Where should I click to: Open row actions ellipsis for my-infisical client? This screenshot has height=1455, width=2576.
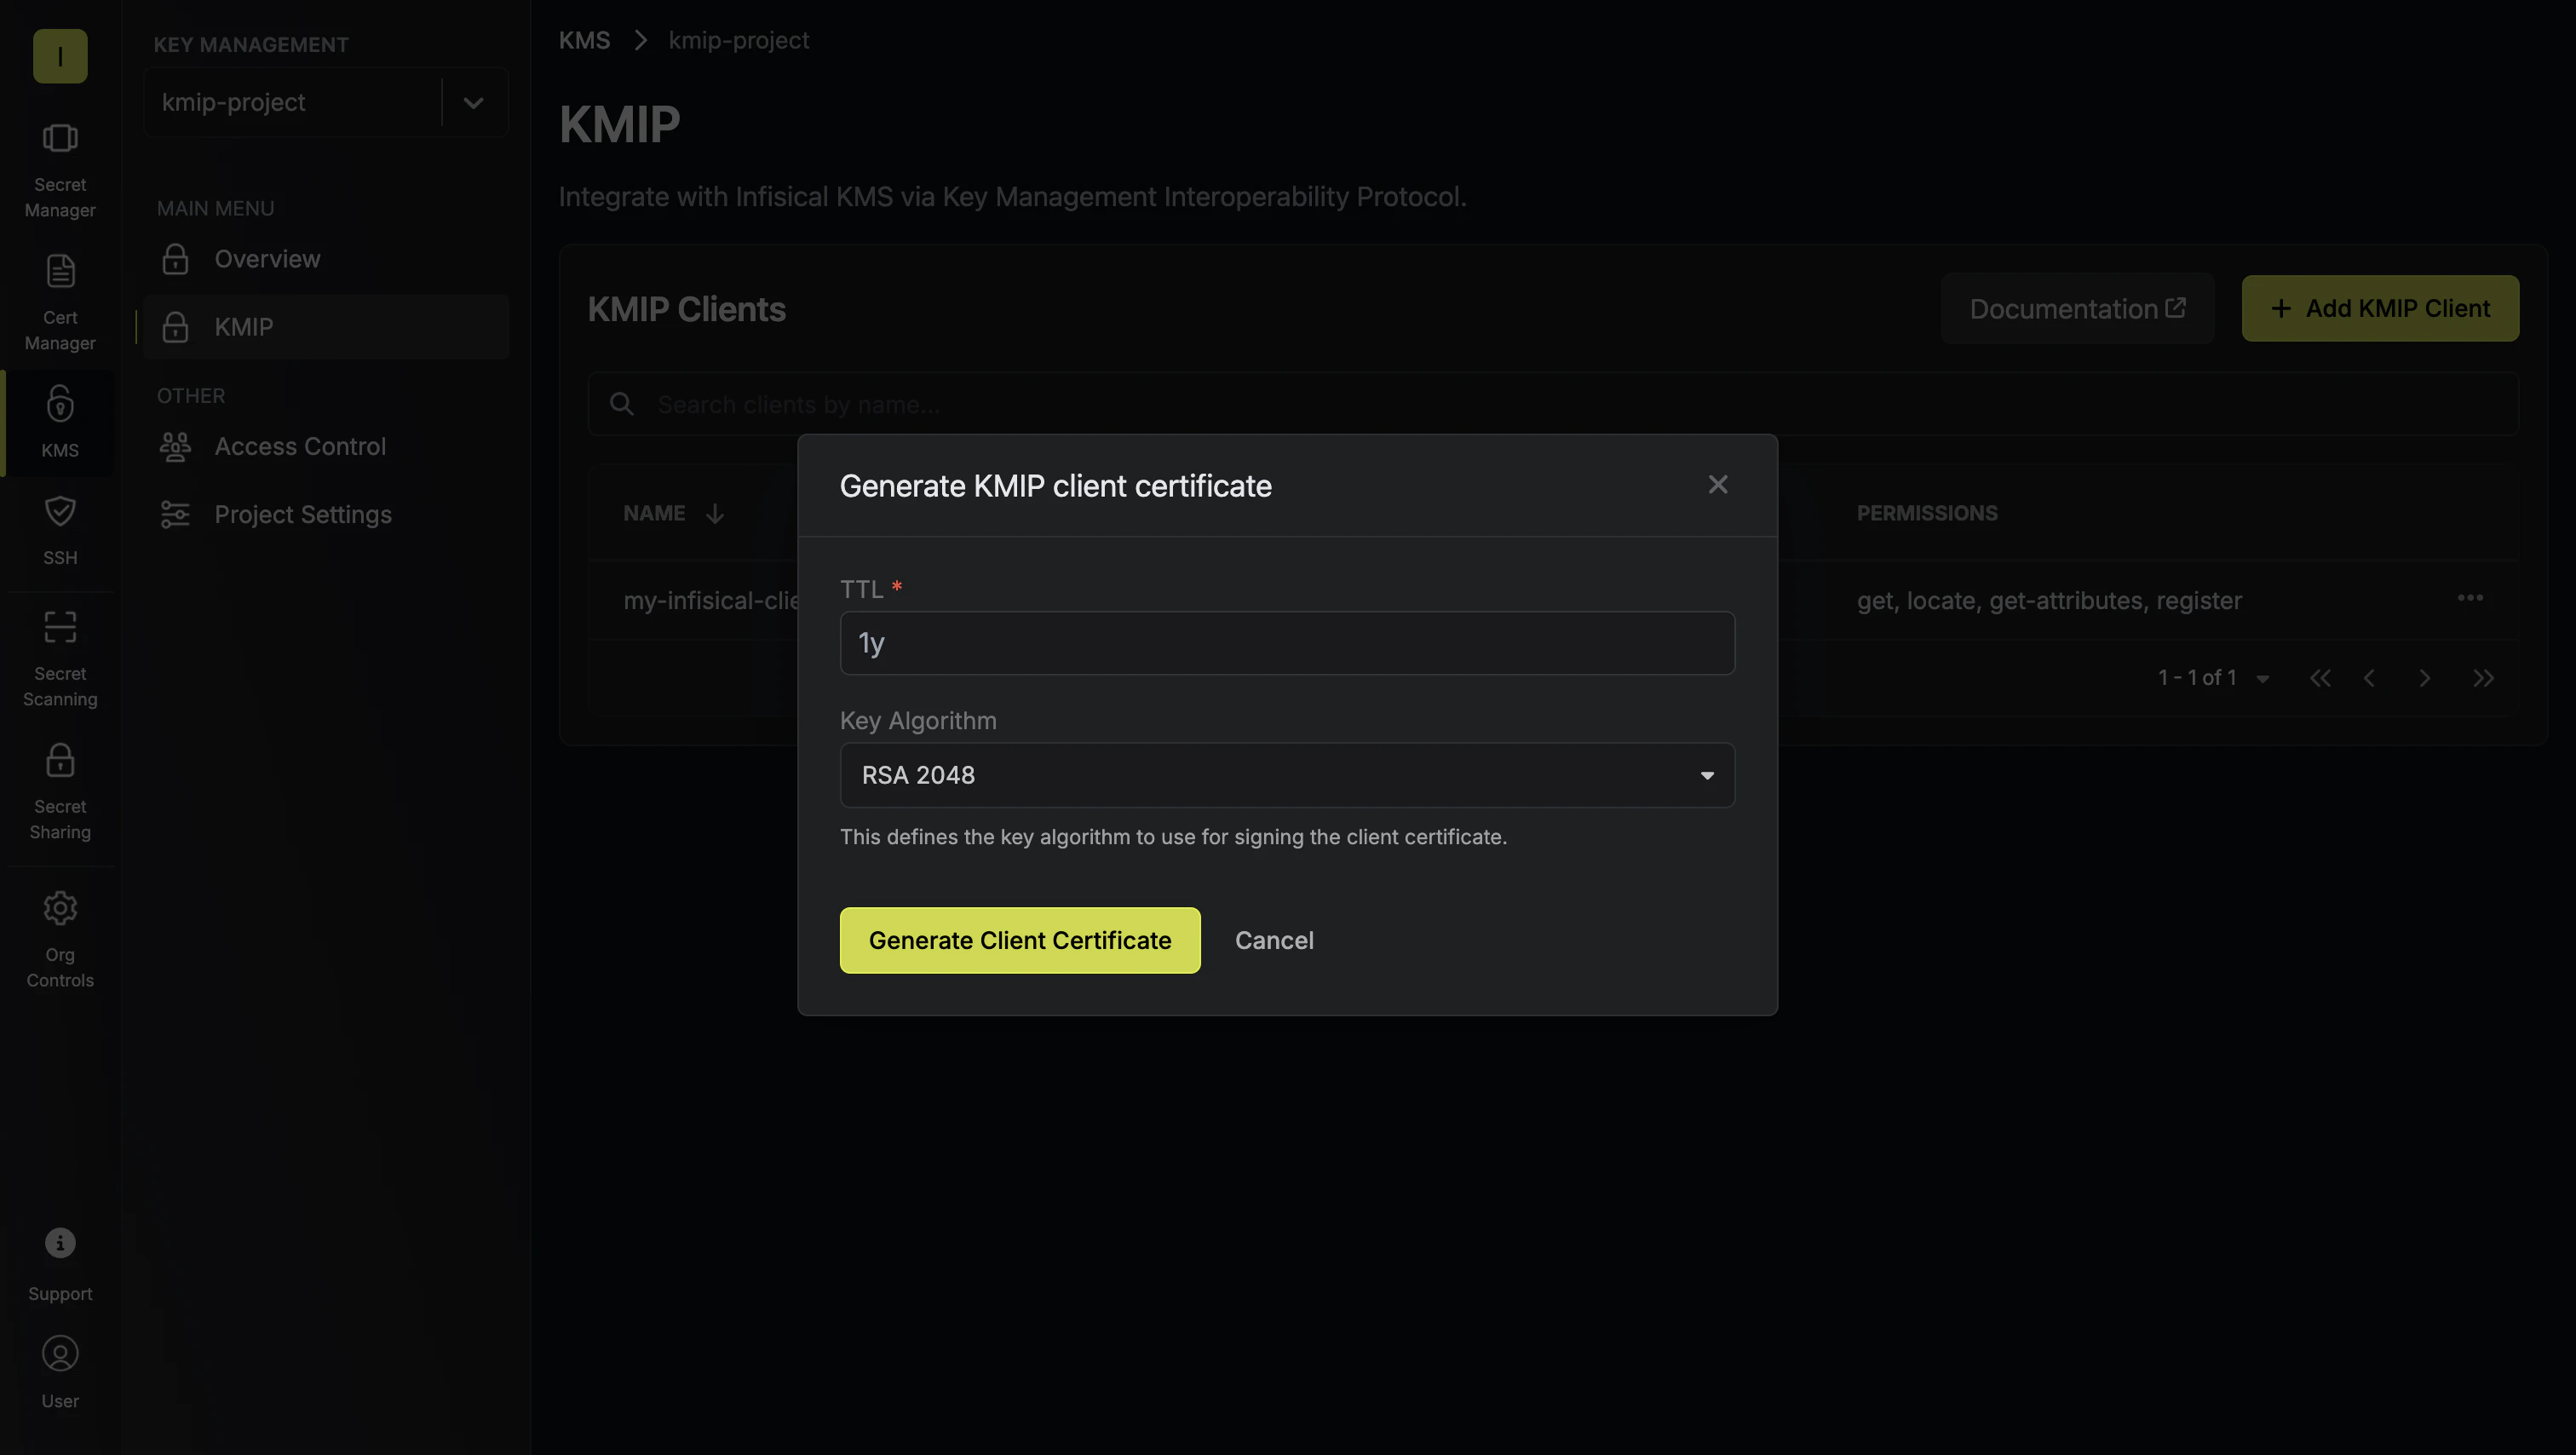[x=2470, y=598]
